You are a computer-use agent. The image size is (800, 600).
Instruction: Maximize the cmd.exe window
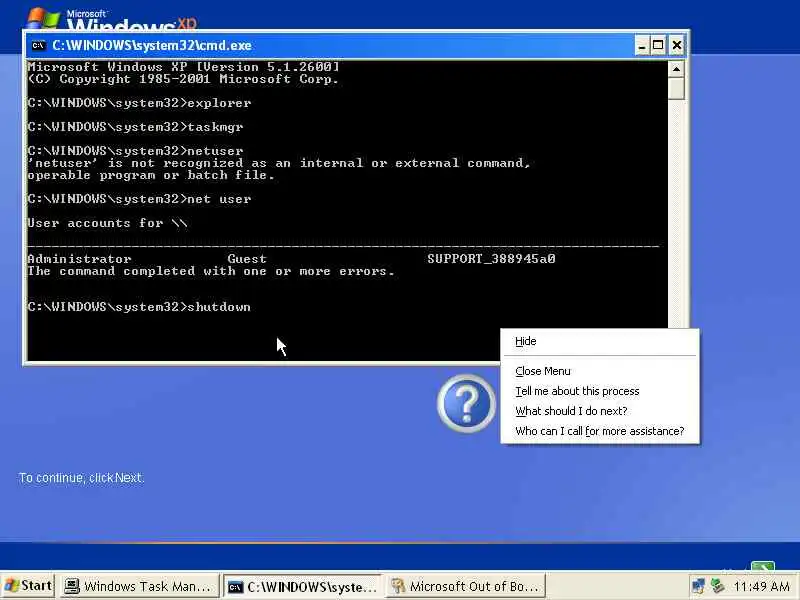[x=658, y=45]
